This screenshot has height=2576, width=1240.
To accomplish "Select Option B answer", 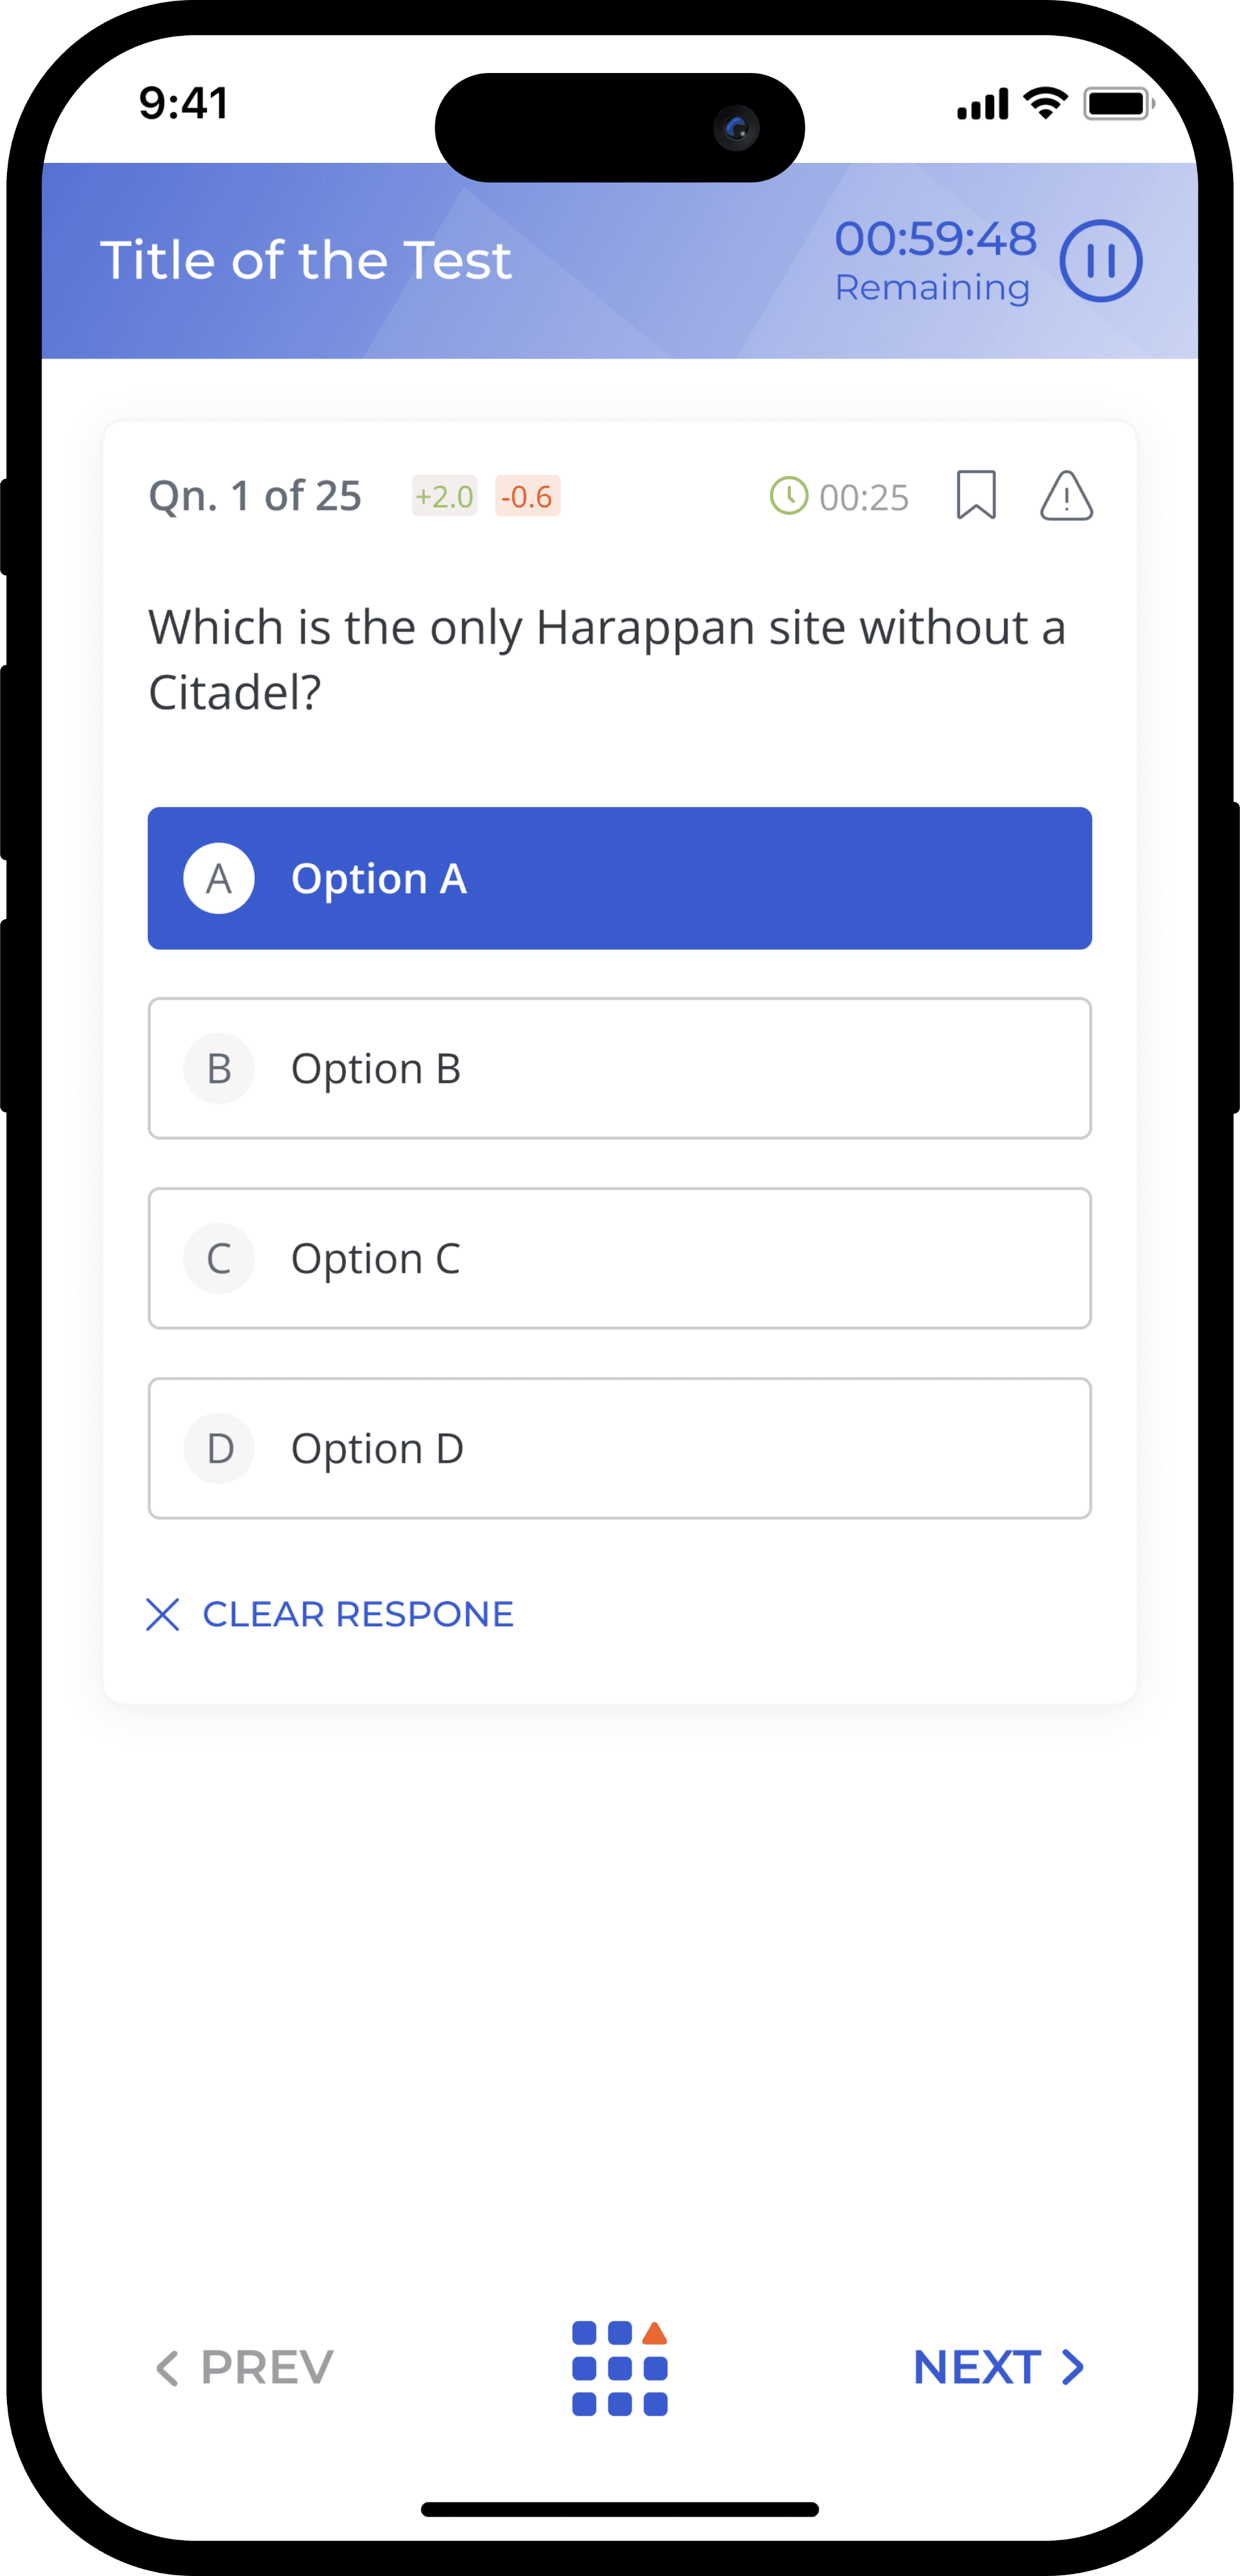I will 620,1068.
